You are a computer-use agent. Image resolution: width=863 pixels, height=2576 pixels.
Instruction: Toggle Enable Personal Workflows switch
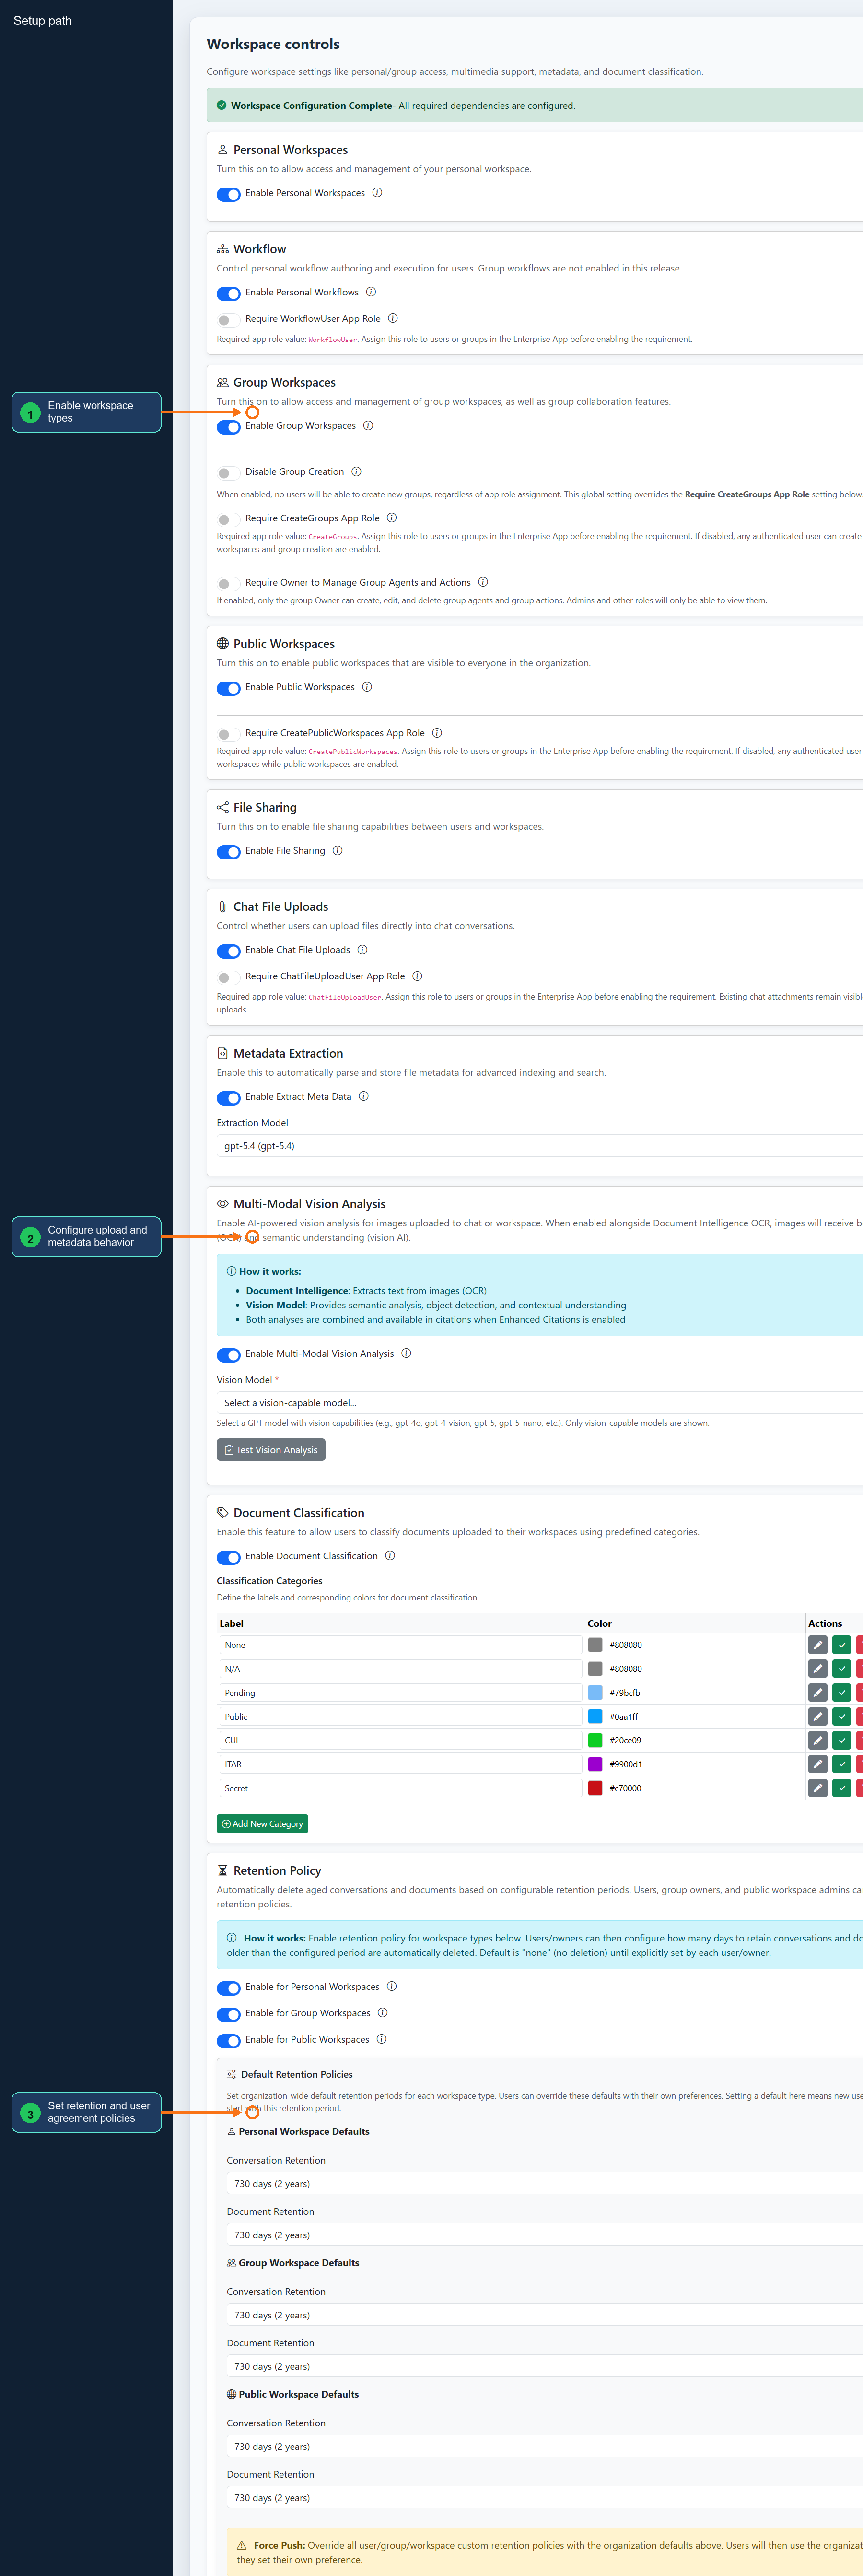pyautogui.click(x=228, y=293)
